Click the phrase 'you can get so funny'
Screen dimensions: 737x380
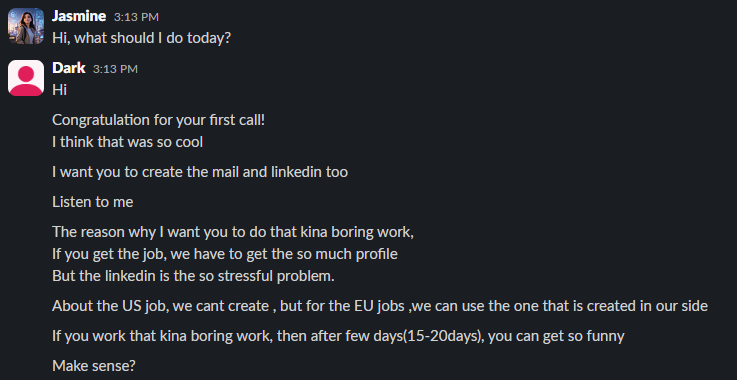(557, 337)
